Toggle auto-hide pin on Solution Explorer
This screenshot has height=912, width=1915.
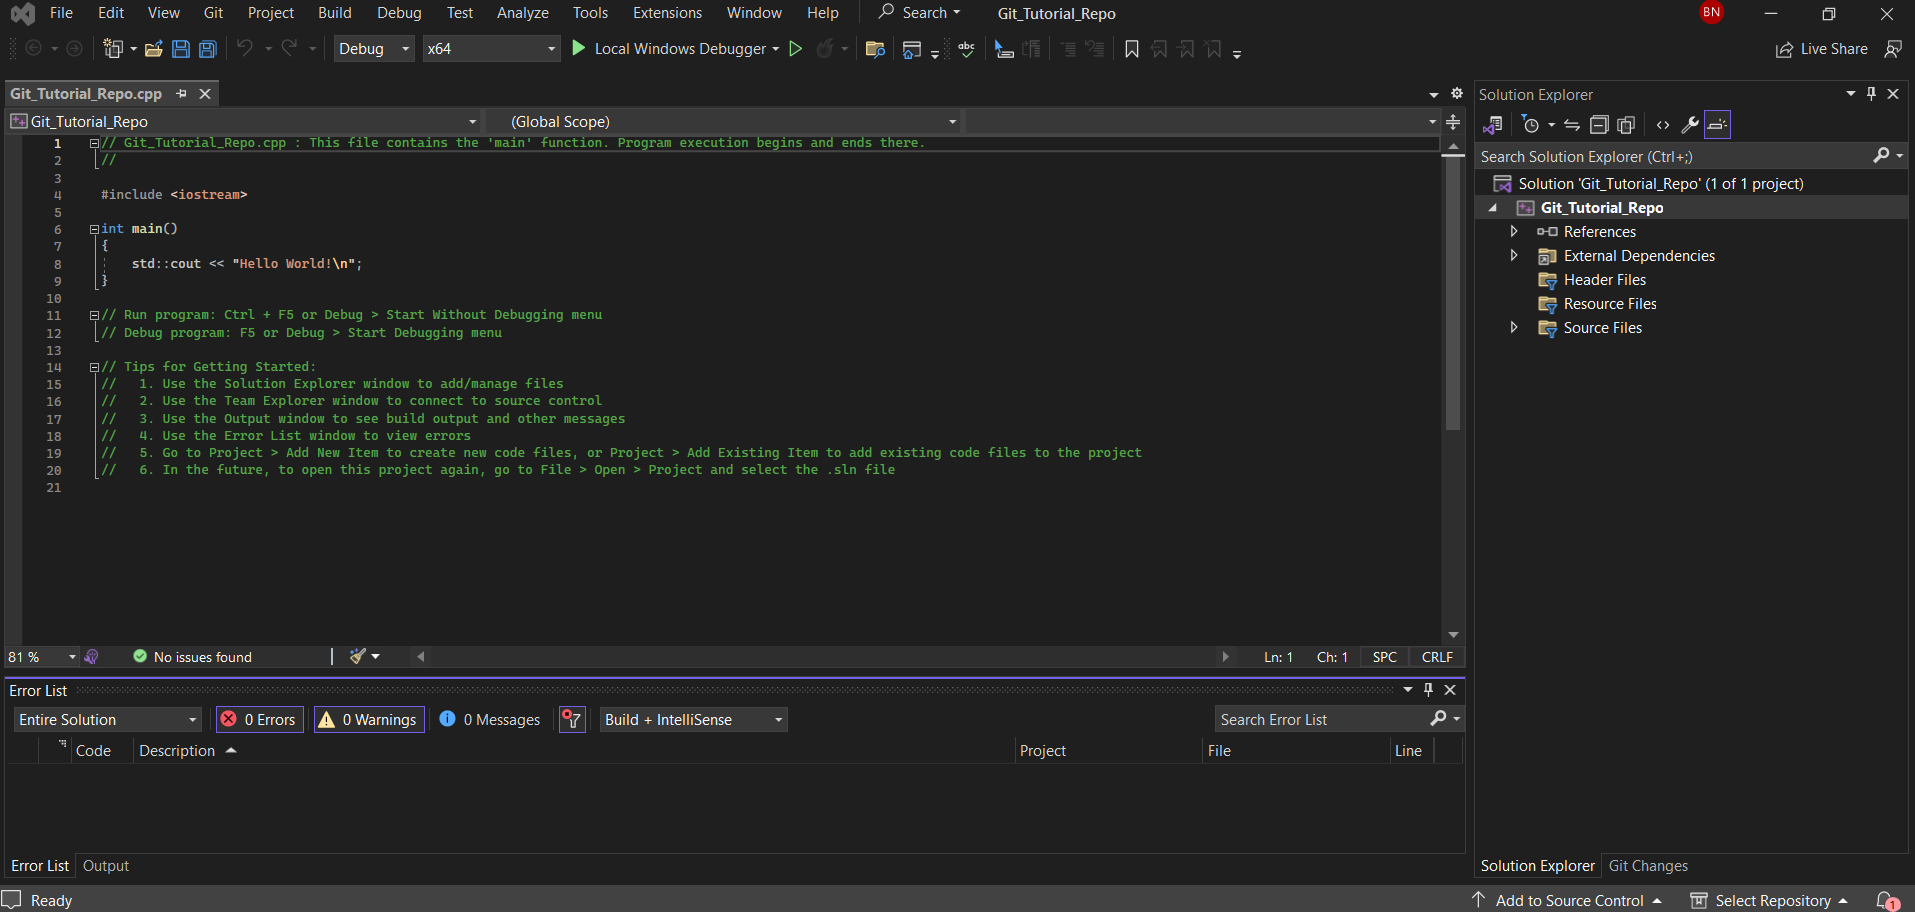tap(1872, 93)
